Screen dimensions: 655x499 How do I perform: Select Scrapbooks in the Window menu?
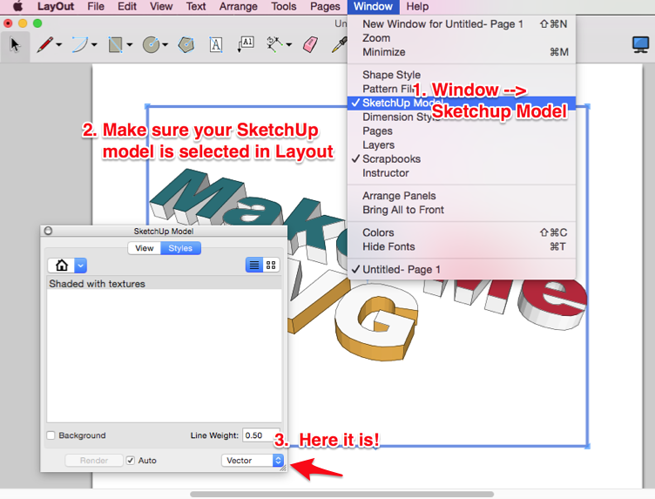point(391,159)
